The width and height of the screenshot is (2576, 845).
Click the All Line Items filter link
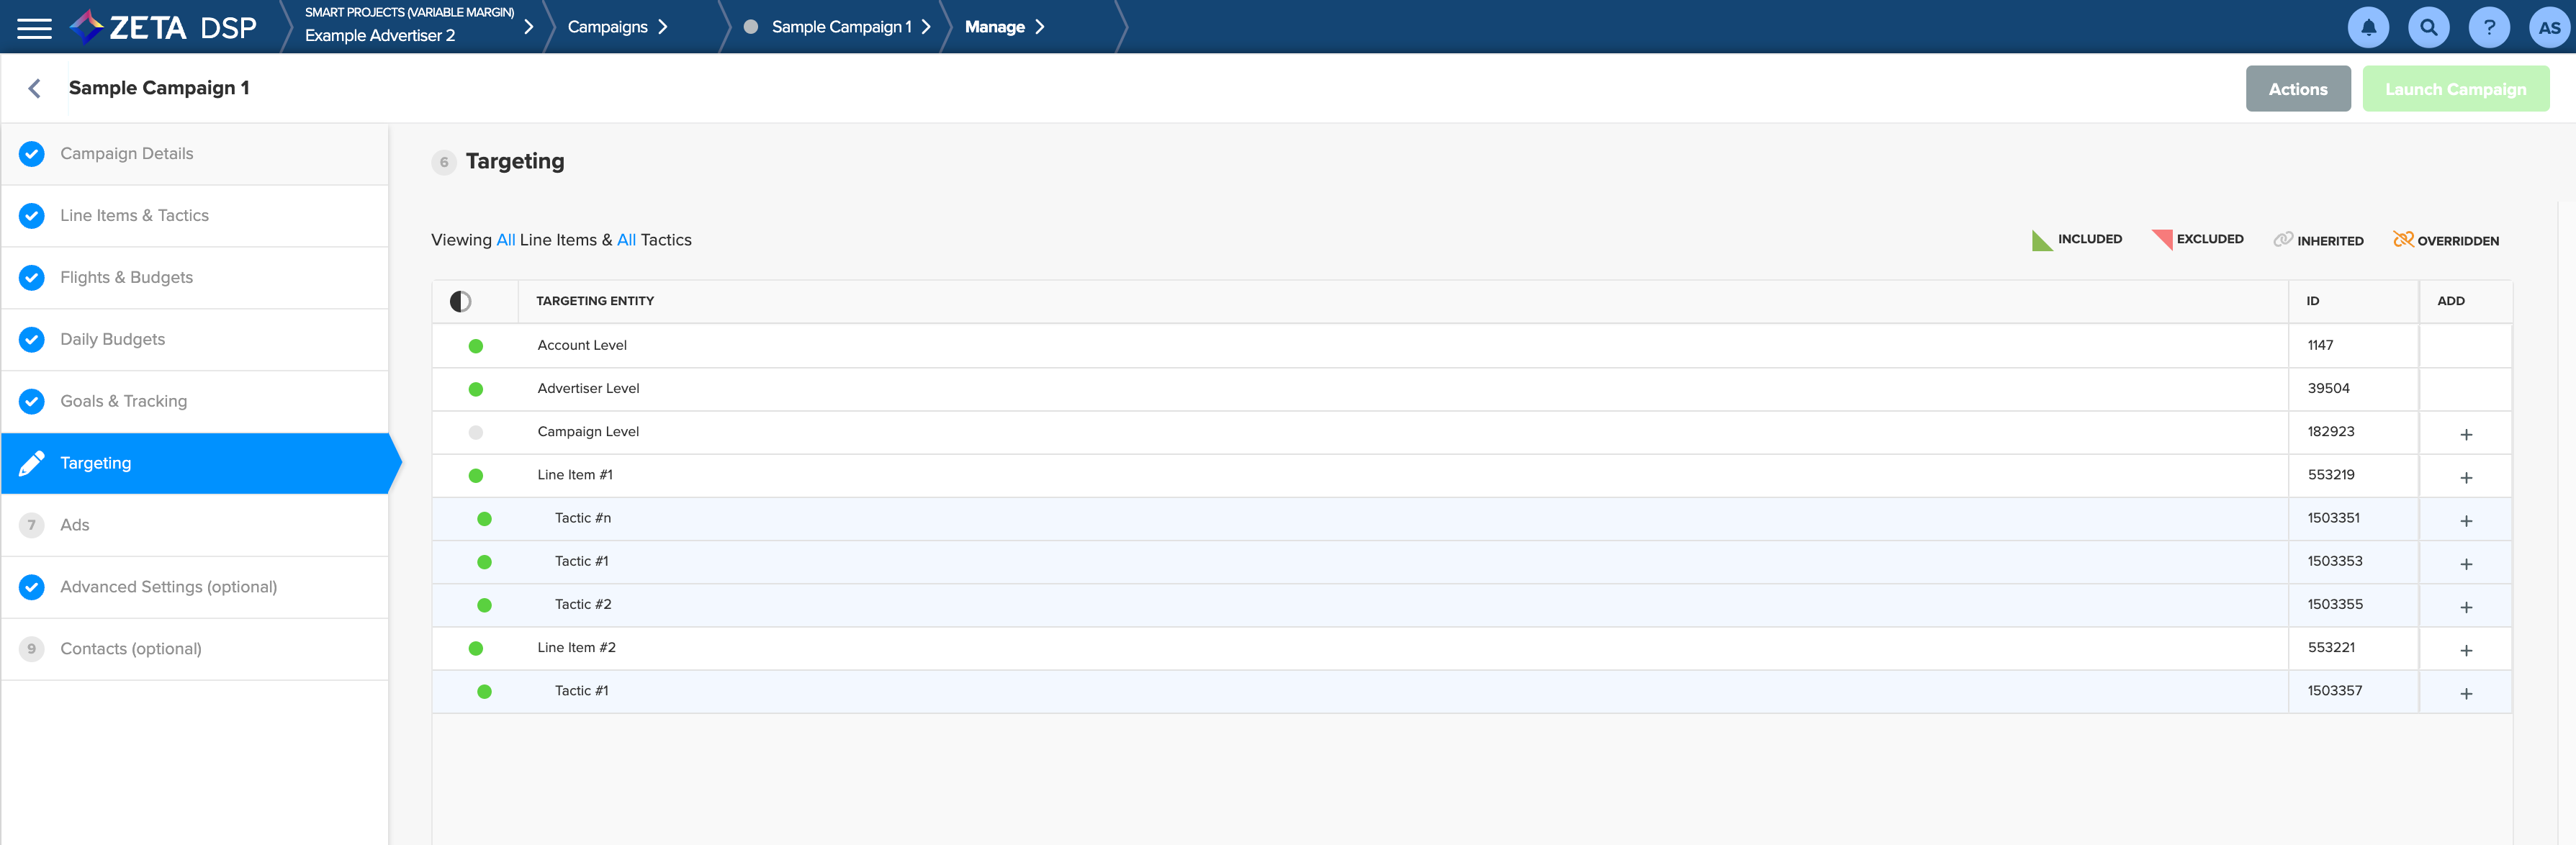505,240
